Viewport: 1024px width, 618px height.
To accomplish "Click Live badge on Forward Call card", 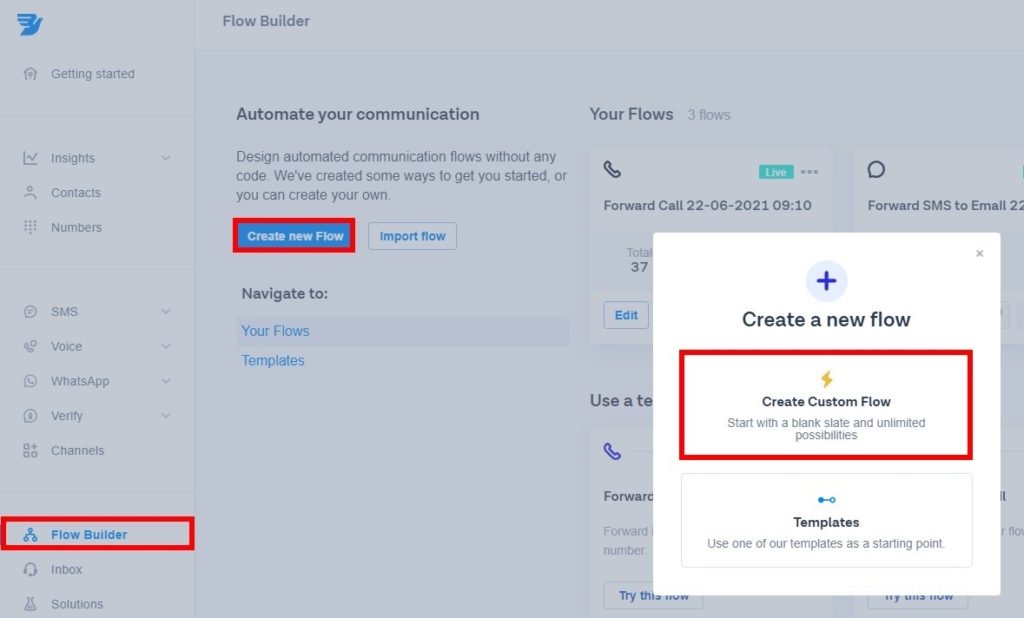I will tap(776, 172).
